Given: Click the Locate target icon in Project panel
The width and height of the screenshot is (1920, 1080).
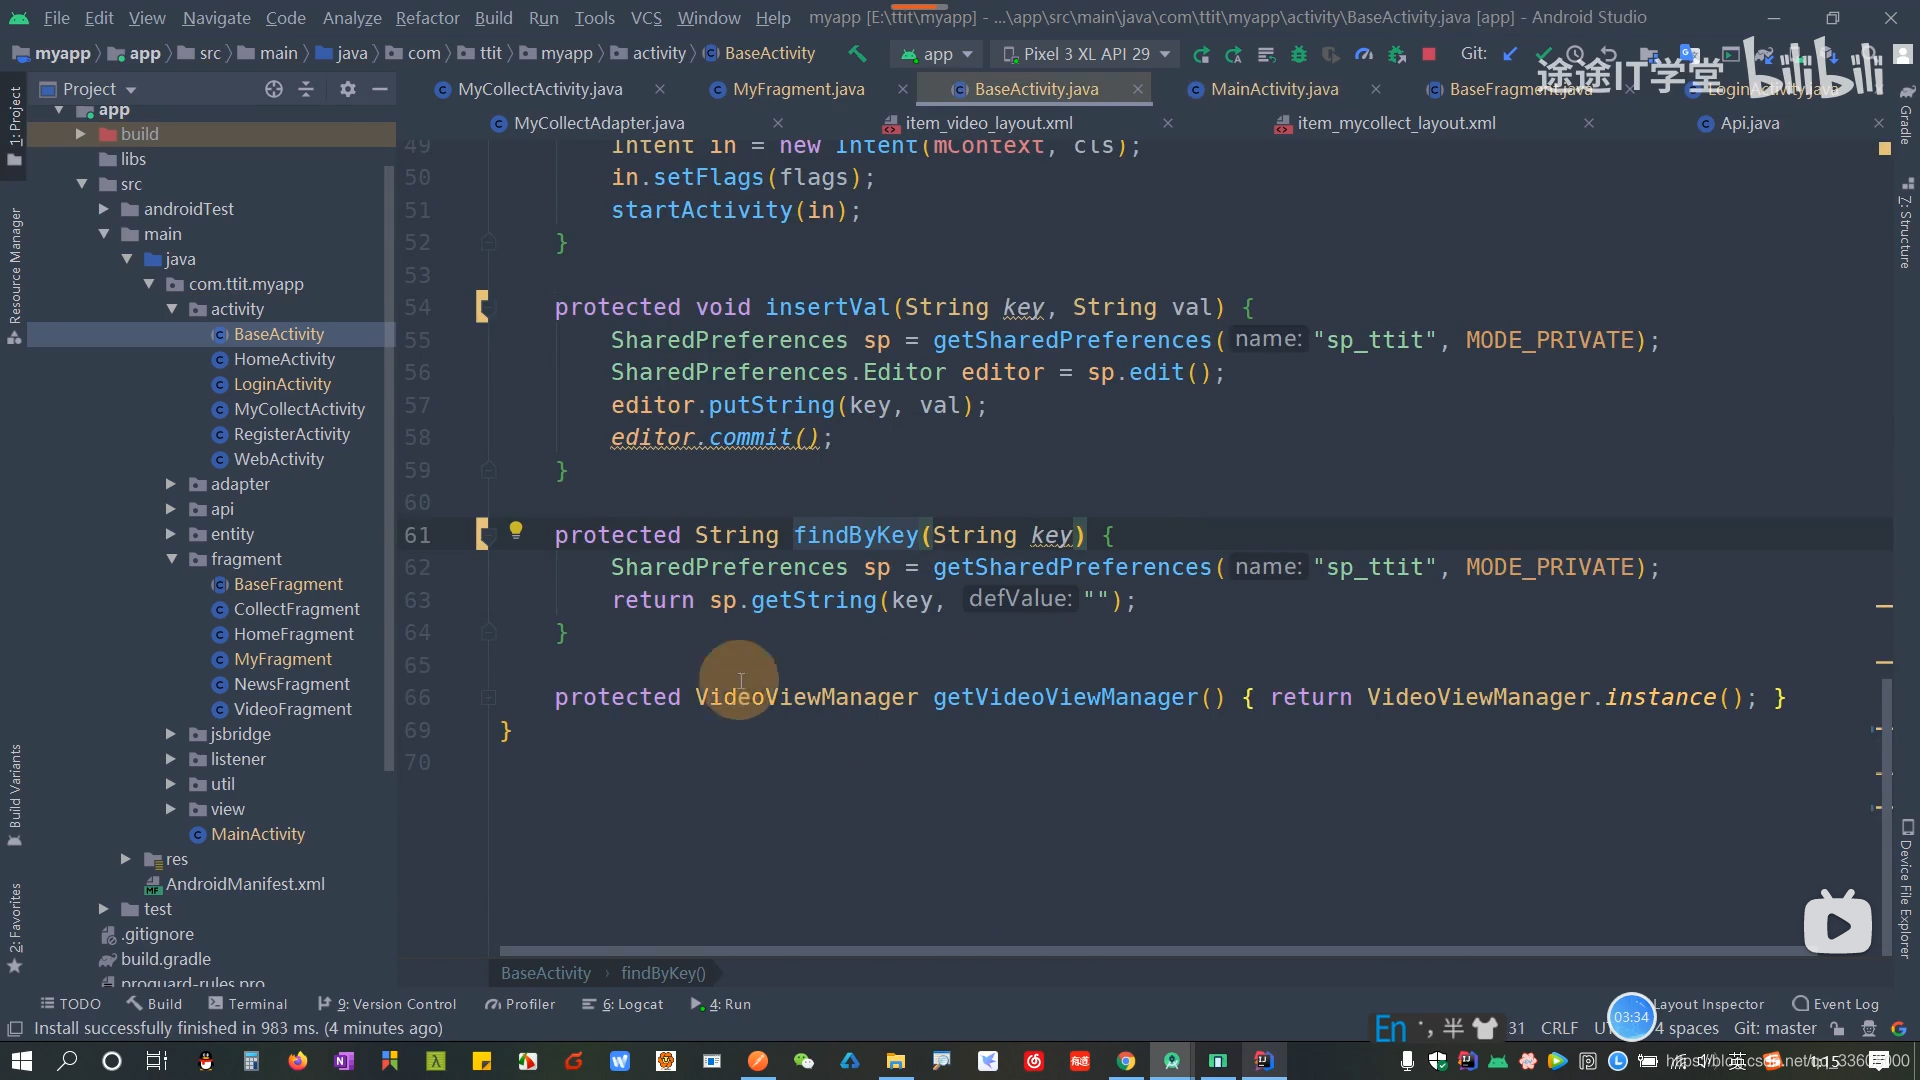Looking at the screenshot, I should pos(274,89).
